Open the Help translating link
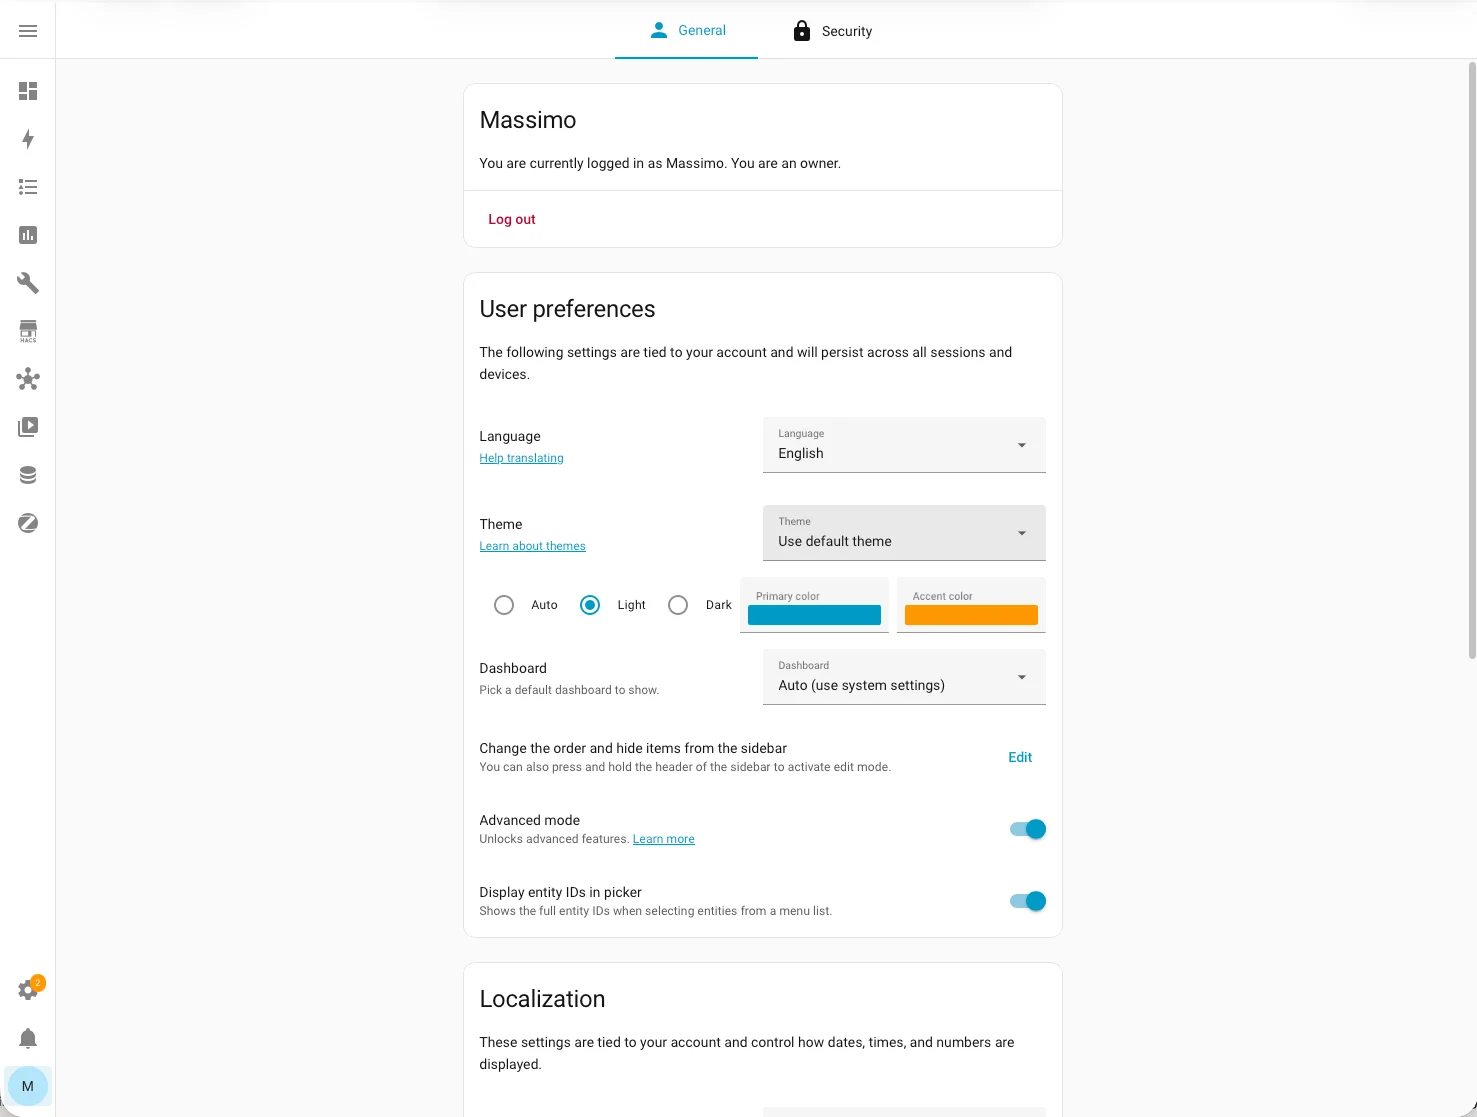This screenshot has height=1117, width=1477. pyautogui.click(x=521, y=458)
